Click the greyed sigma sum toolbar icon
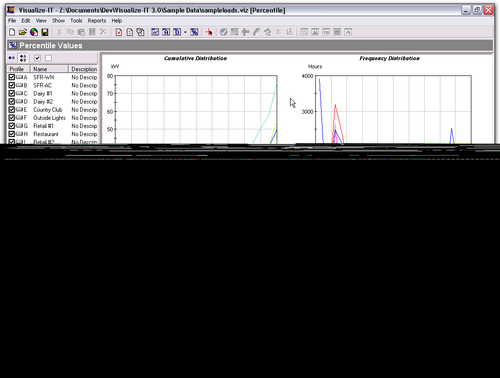This screenshot has height=378, width=500. pos(278,32)
